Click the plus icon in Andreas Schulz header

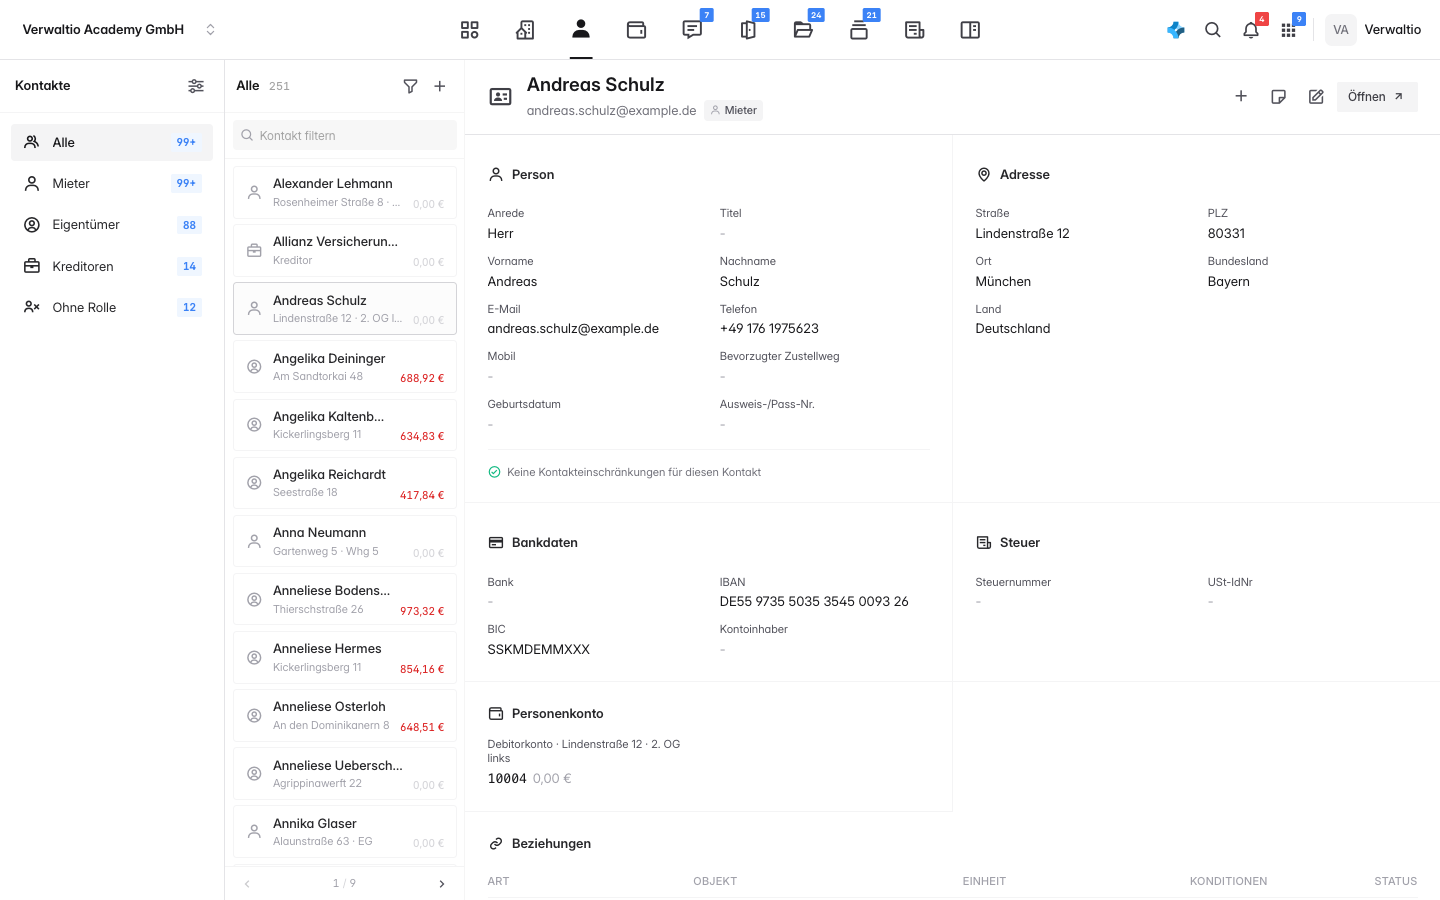click(x=1241, y=96)
